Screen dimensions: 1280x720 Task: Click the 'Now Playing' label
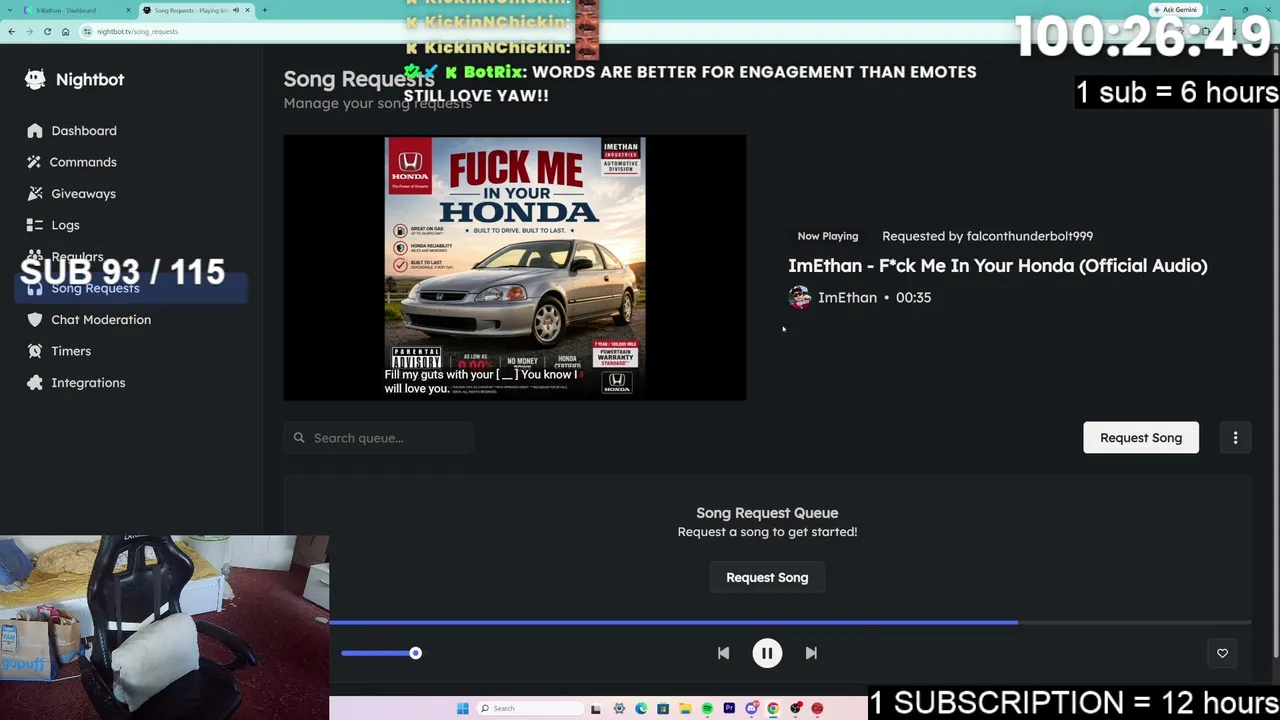(828, 236)
